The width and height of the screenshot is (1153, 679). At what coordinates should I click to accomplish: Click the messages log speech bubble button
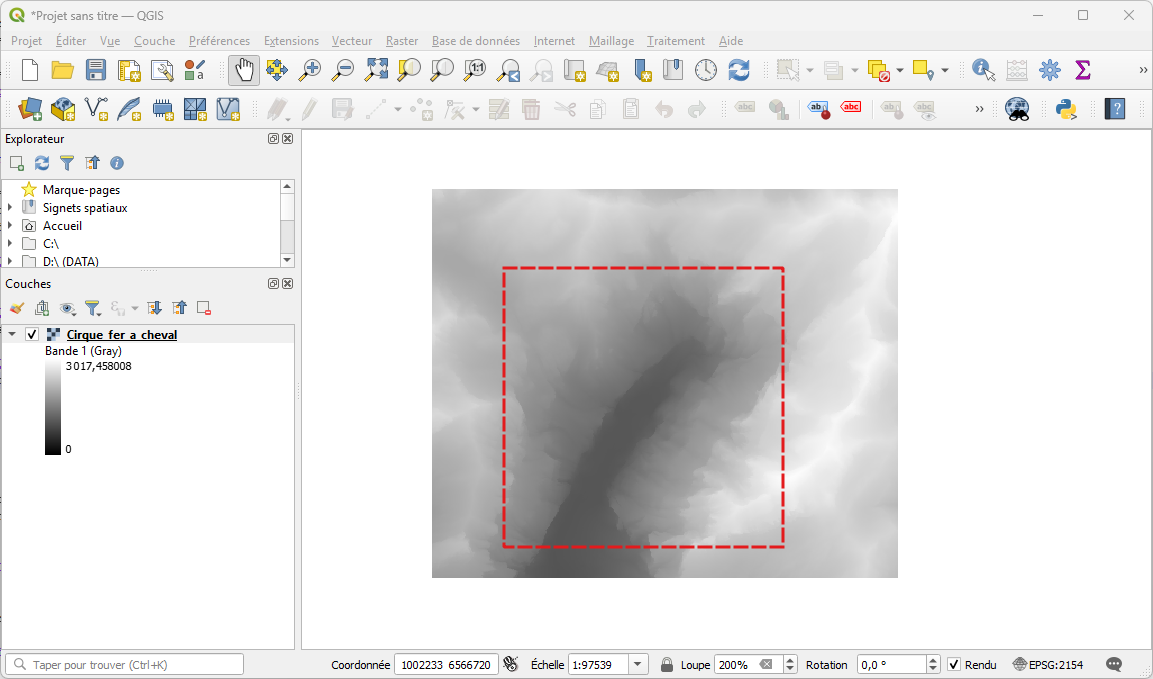[1114, 665]
